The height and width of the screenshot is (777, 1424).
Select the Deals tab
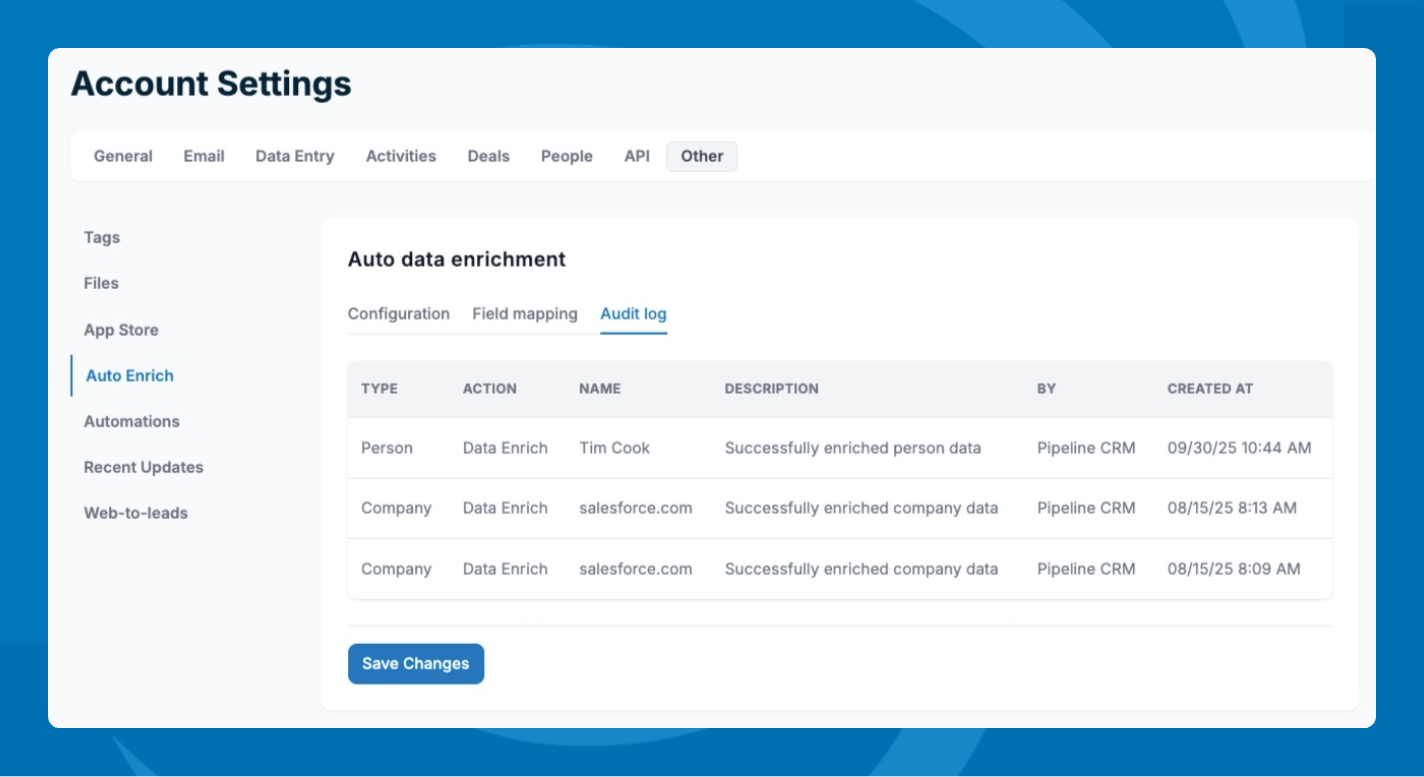click(x=488, y=156)
